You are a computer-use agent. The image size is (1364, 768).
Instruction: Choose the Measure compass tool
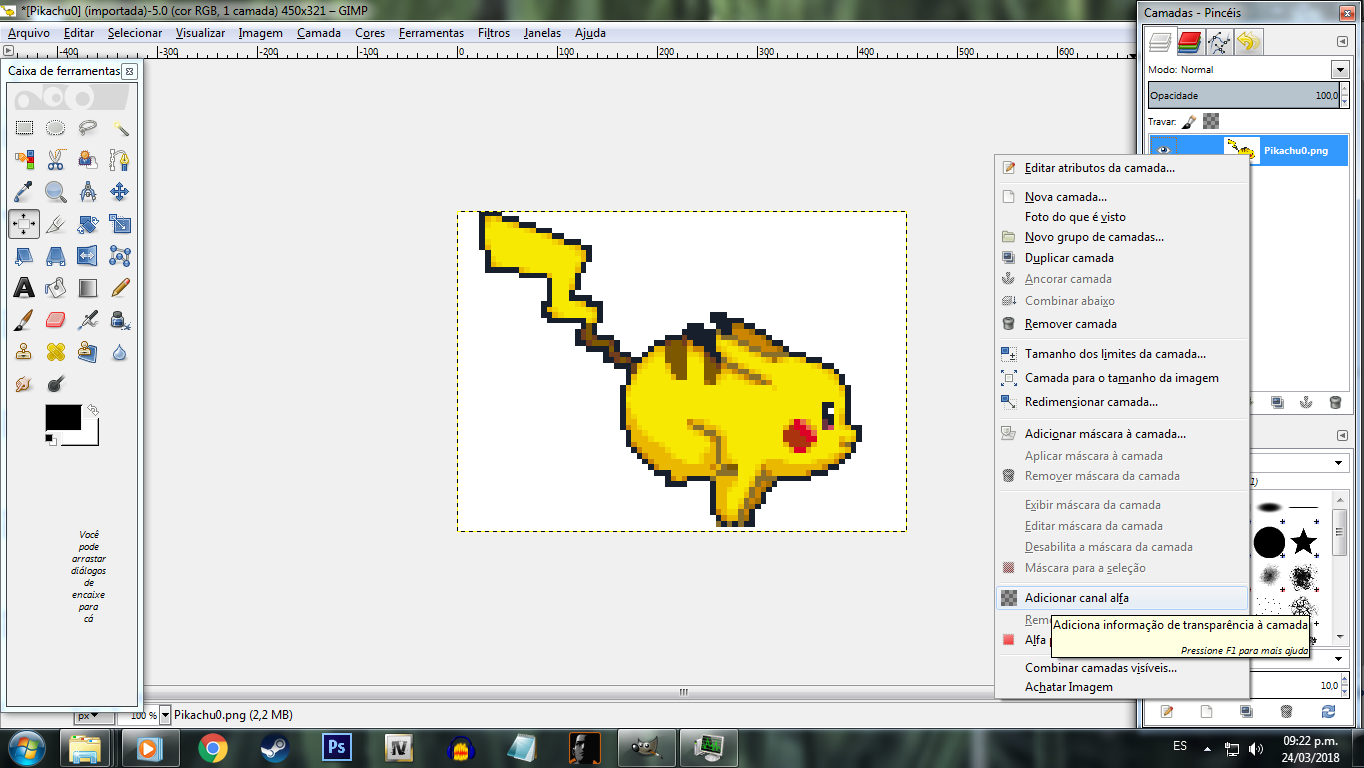(x=88, y=192)
